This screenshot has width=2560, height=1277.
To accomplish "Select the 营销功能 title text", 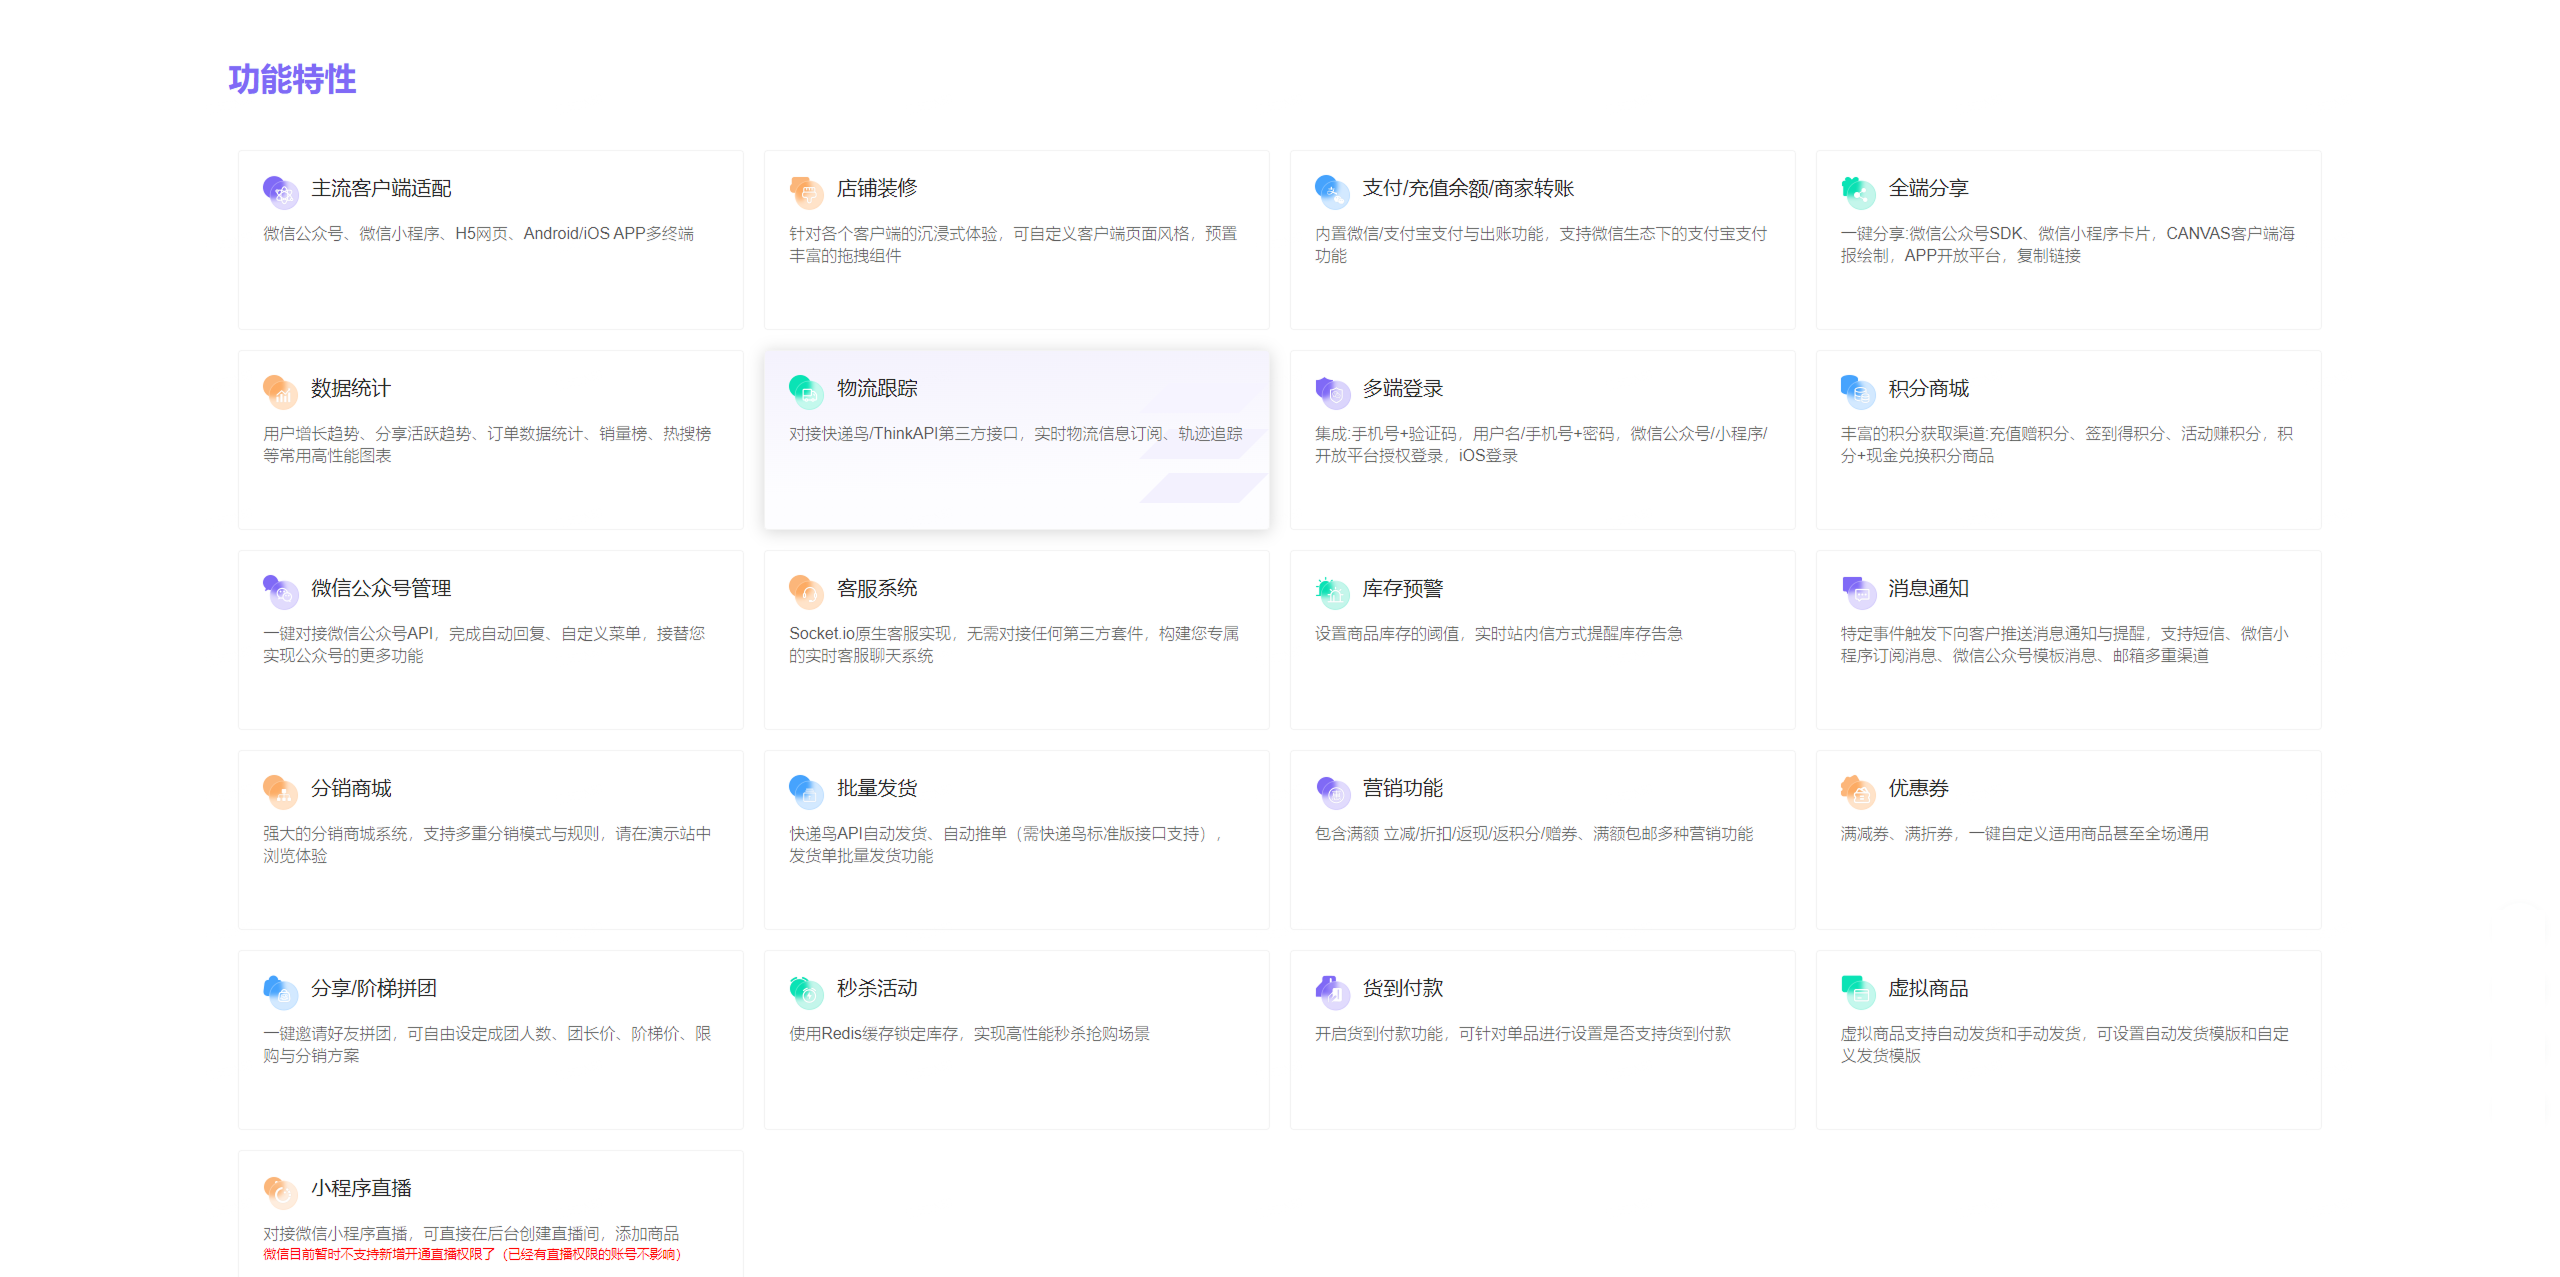I will (x=1403, y=788).
